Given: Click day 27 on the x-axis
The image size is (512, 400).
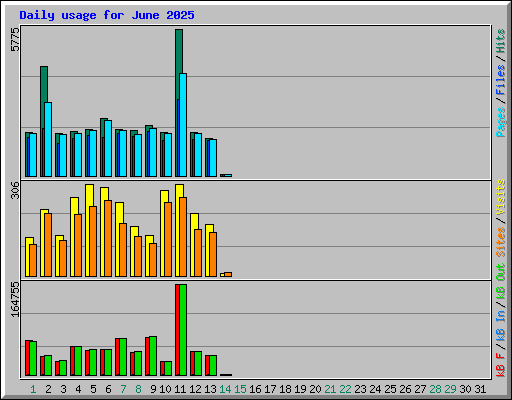Looking at the screenshot, I should coord(420,389).
